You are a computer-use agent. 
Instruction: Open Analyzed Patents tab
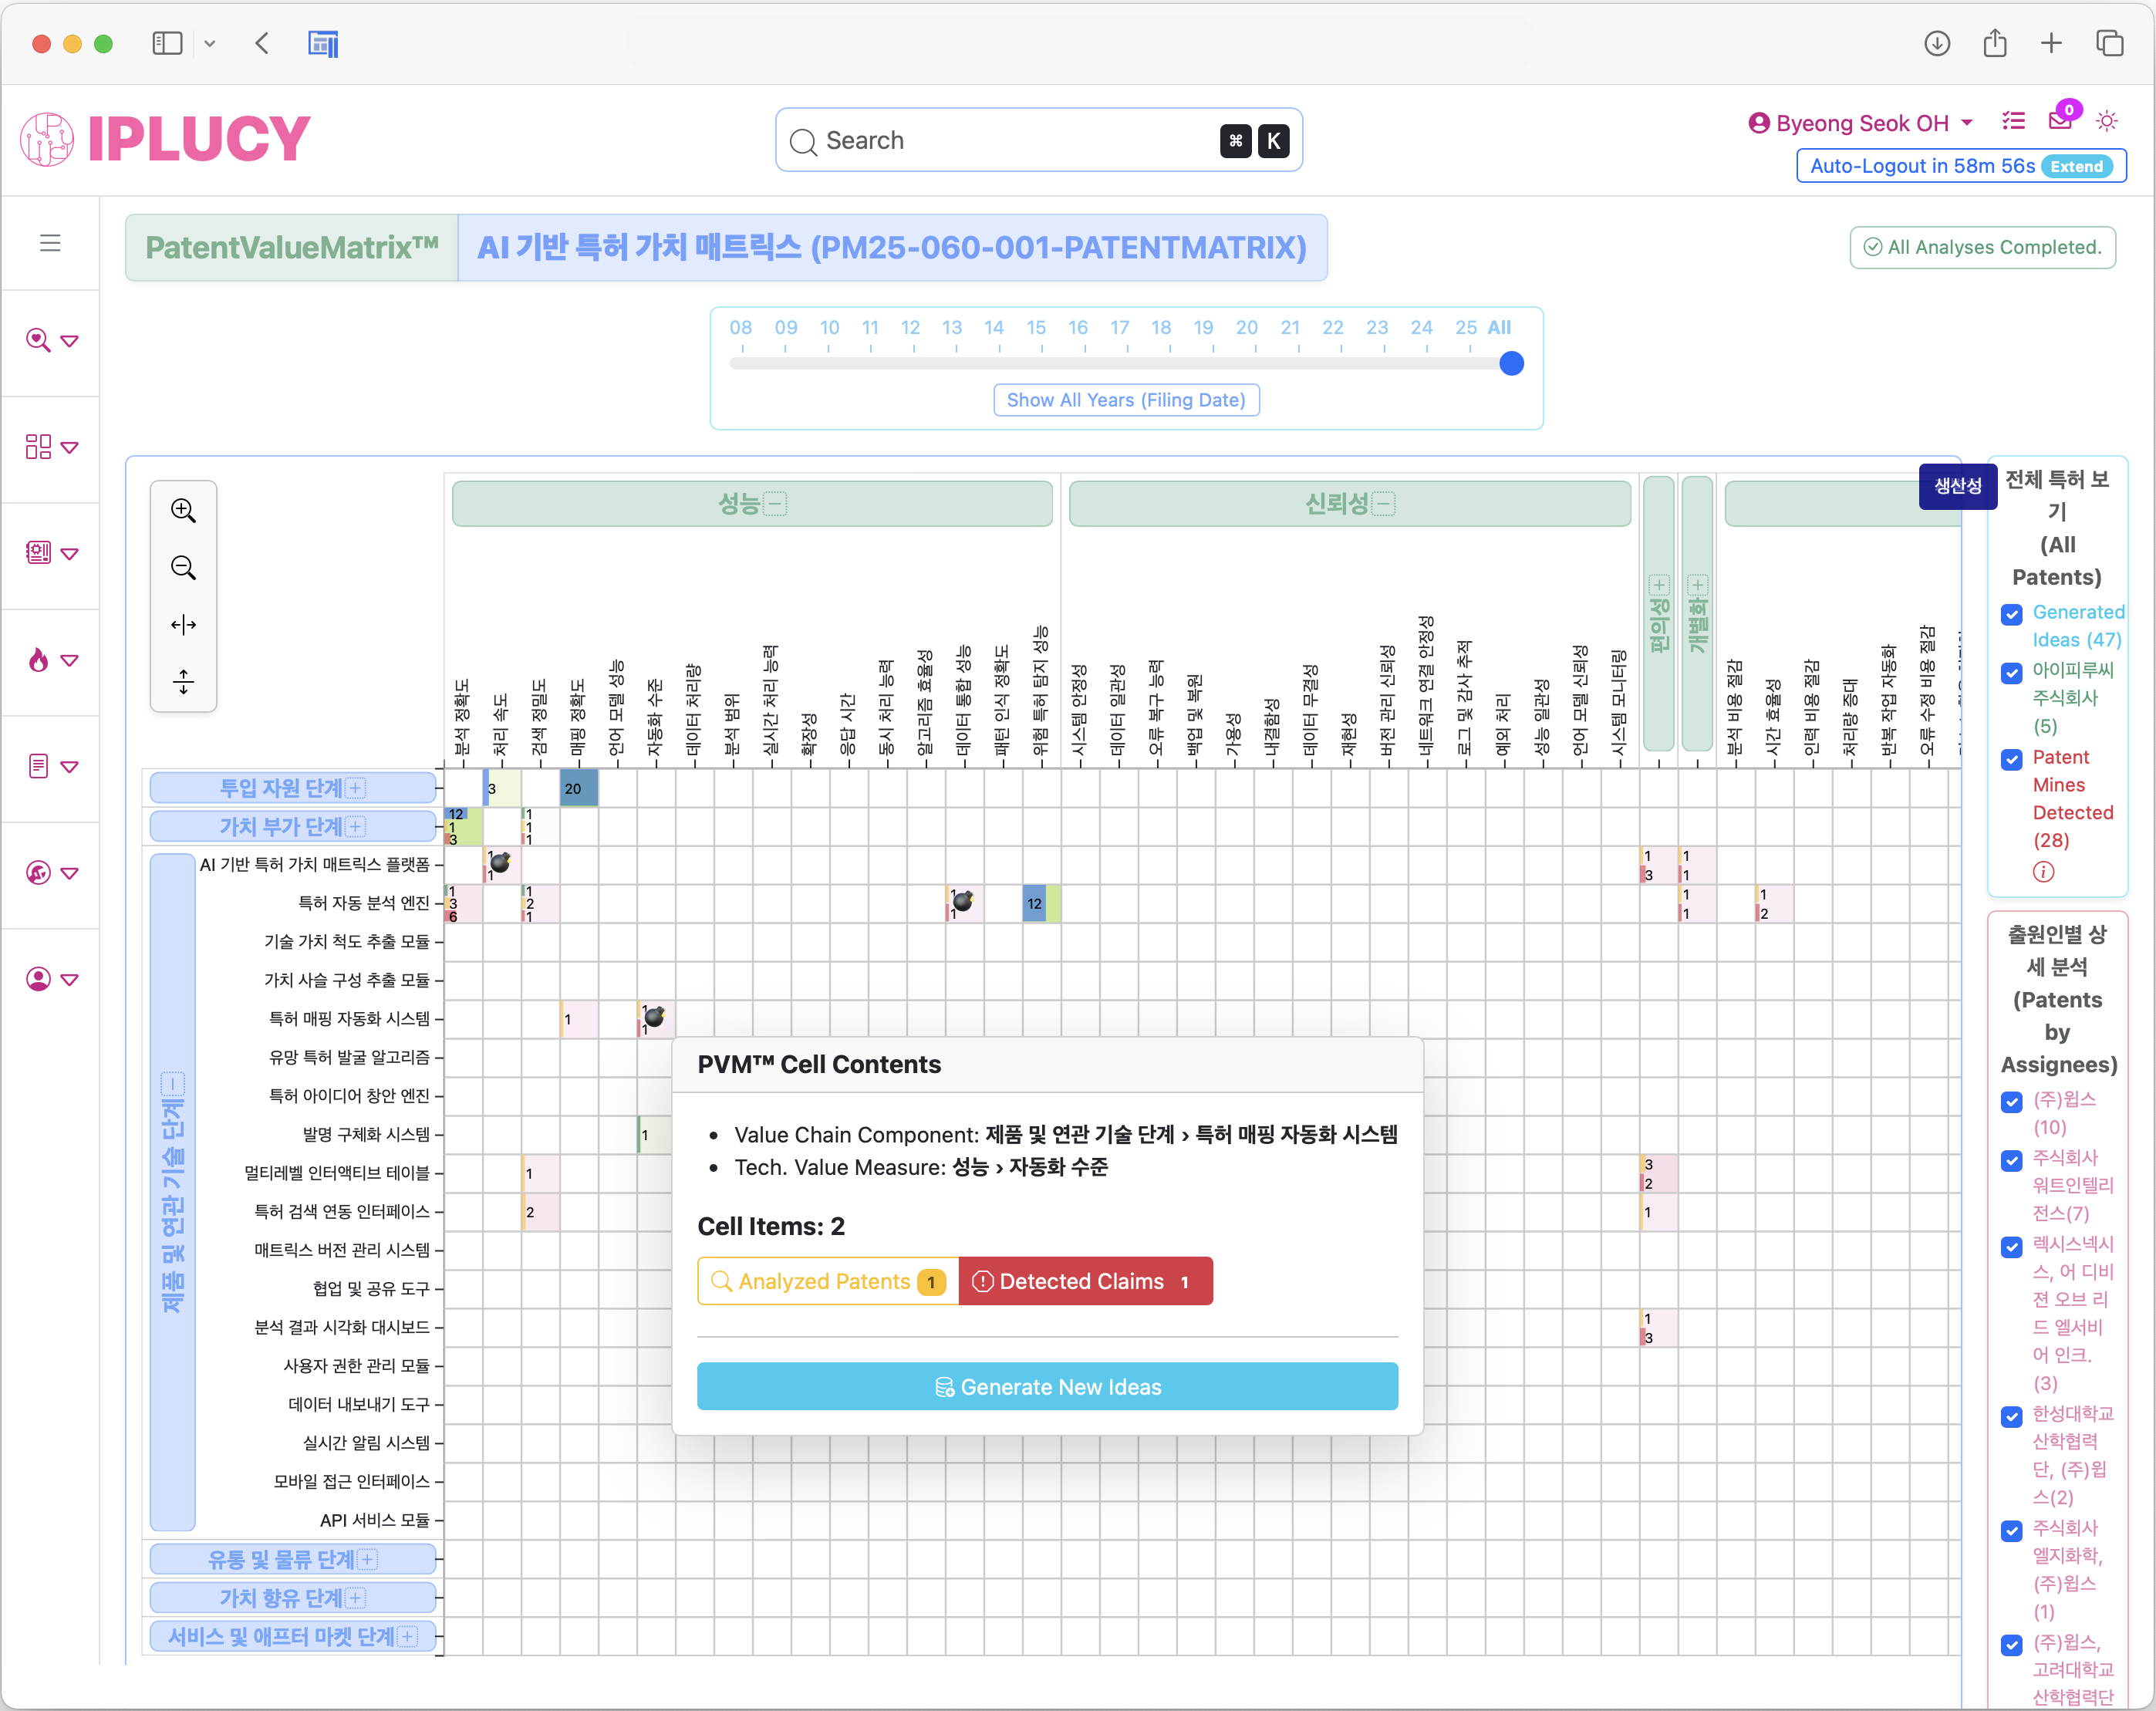[828, 1281]
